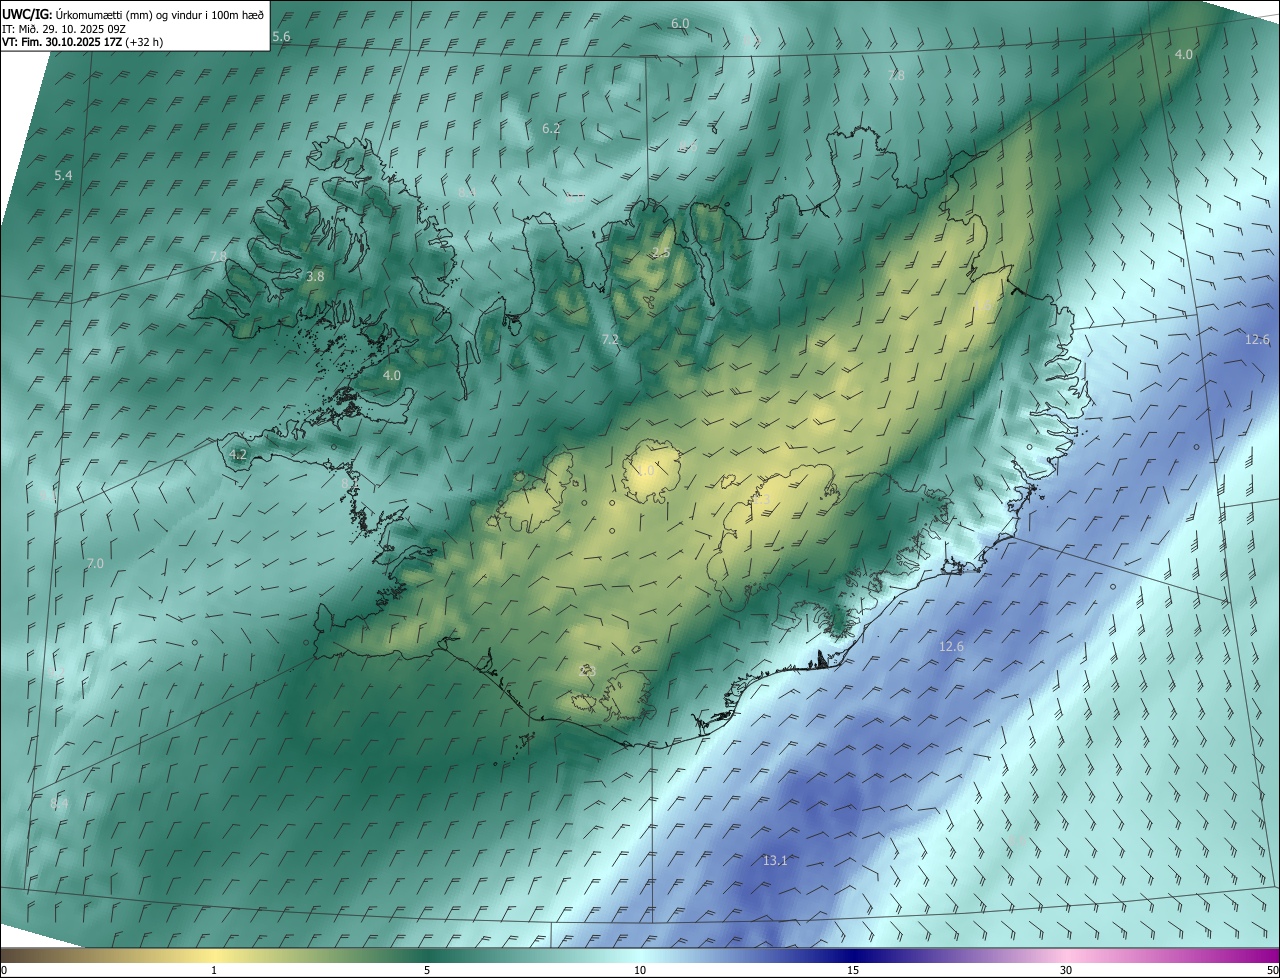Viewport: 1280px width, 978px height.
Task: Click the 'UWC/IG:' label in the header
Action: [x=28, y=14]
